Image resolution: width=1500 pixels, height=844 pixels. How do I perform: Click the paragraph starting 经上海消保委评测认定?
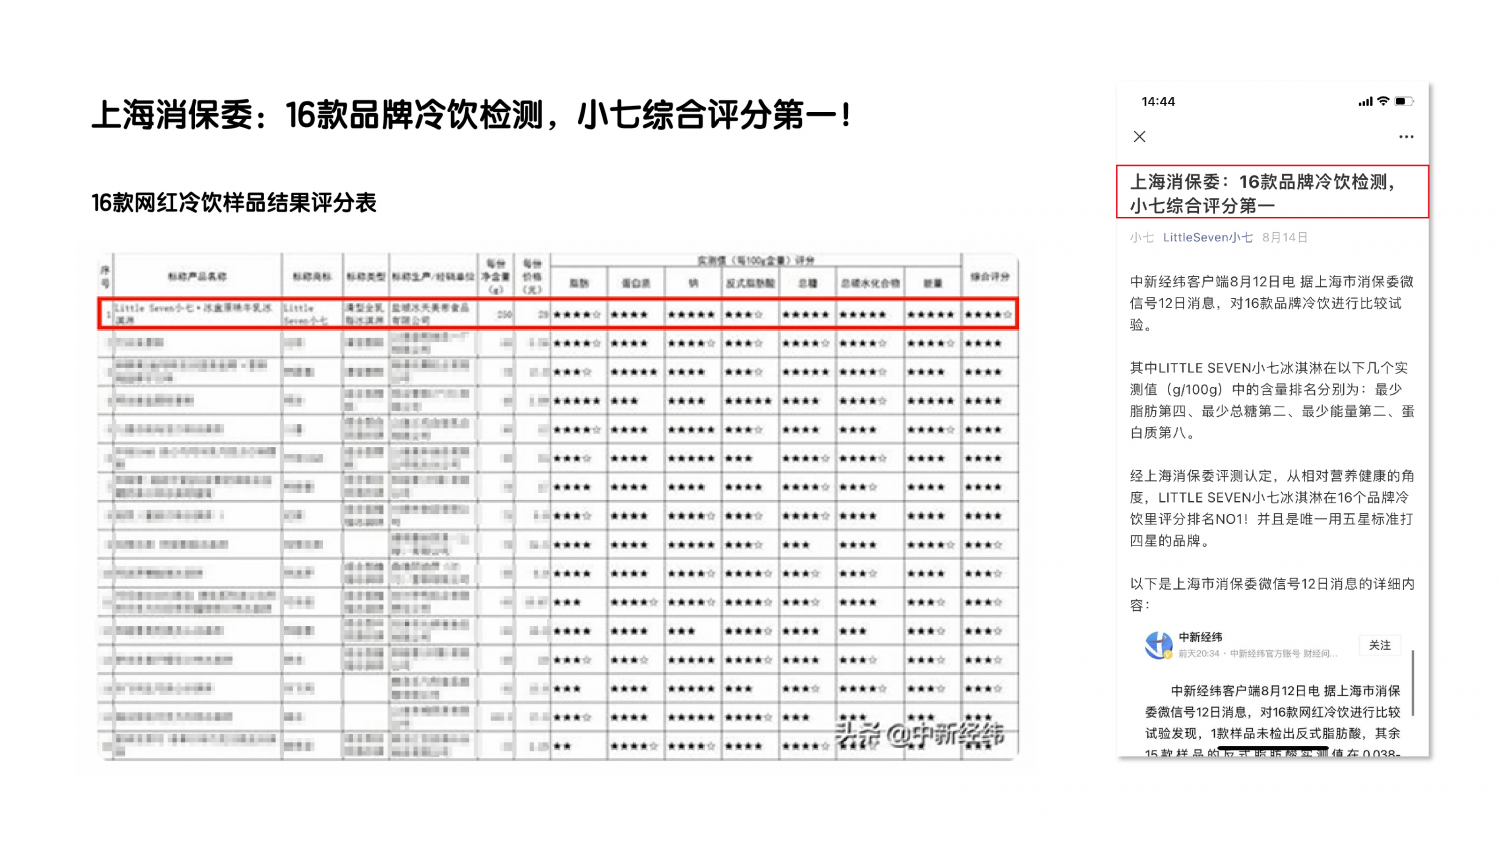(1272, 508)
